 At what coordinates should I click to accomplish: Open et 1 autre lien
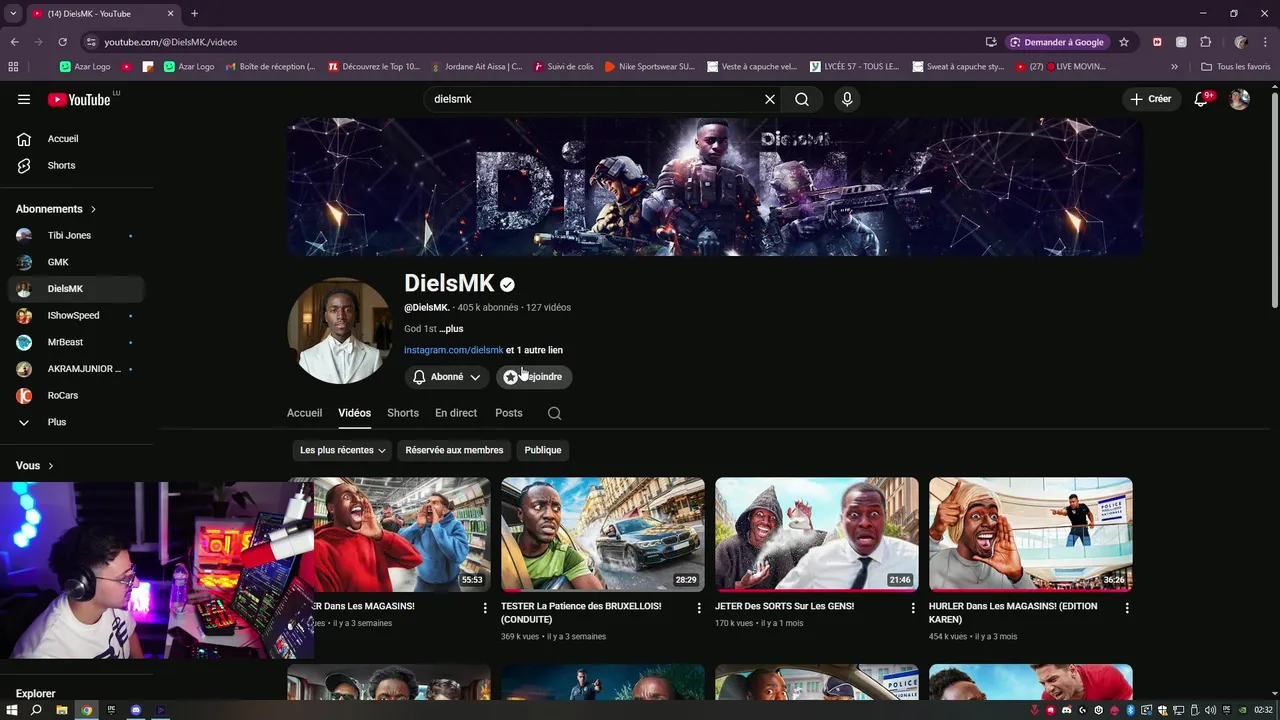(x=534, y=350)
